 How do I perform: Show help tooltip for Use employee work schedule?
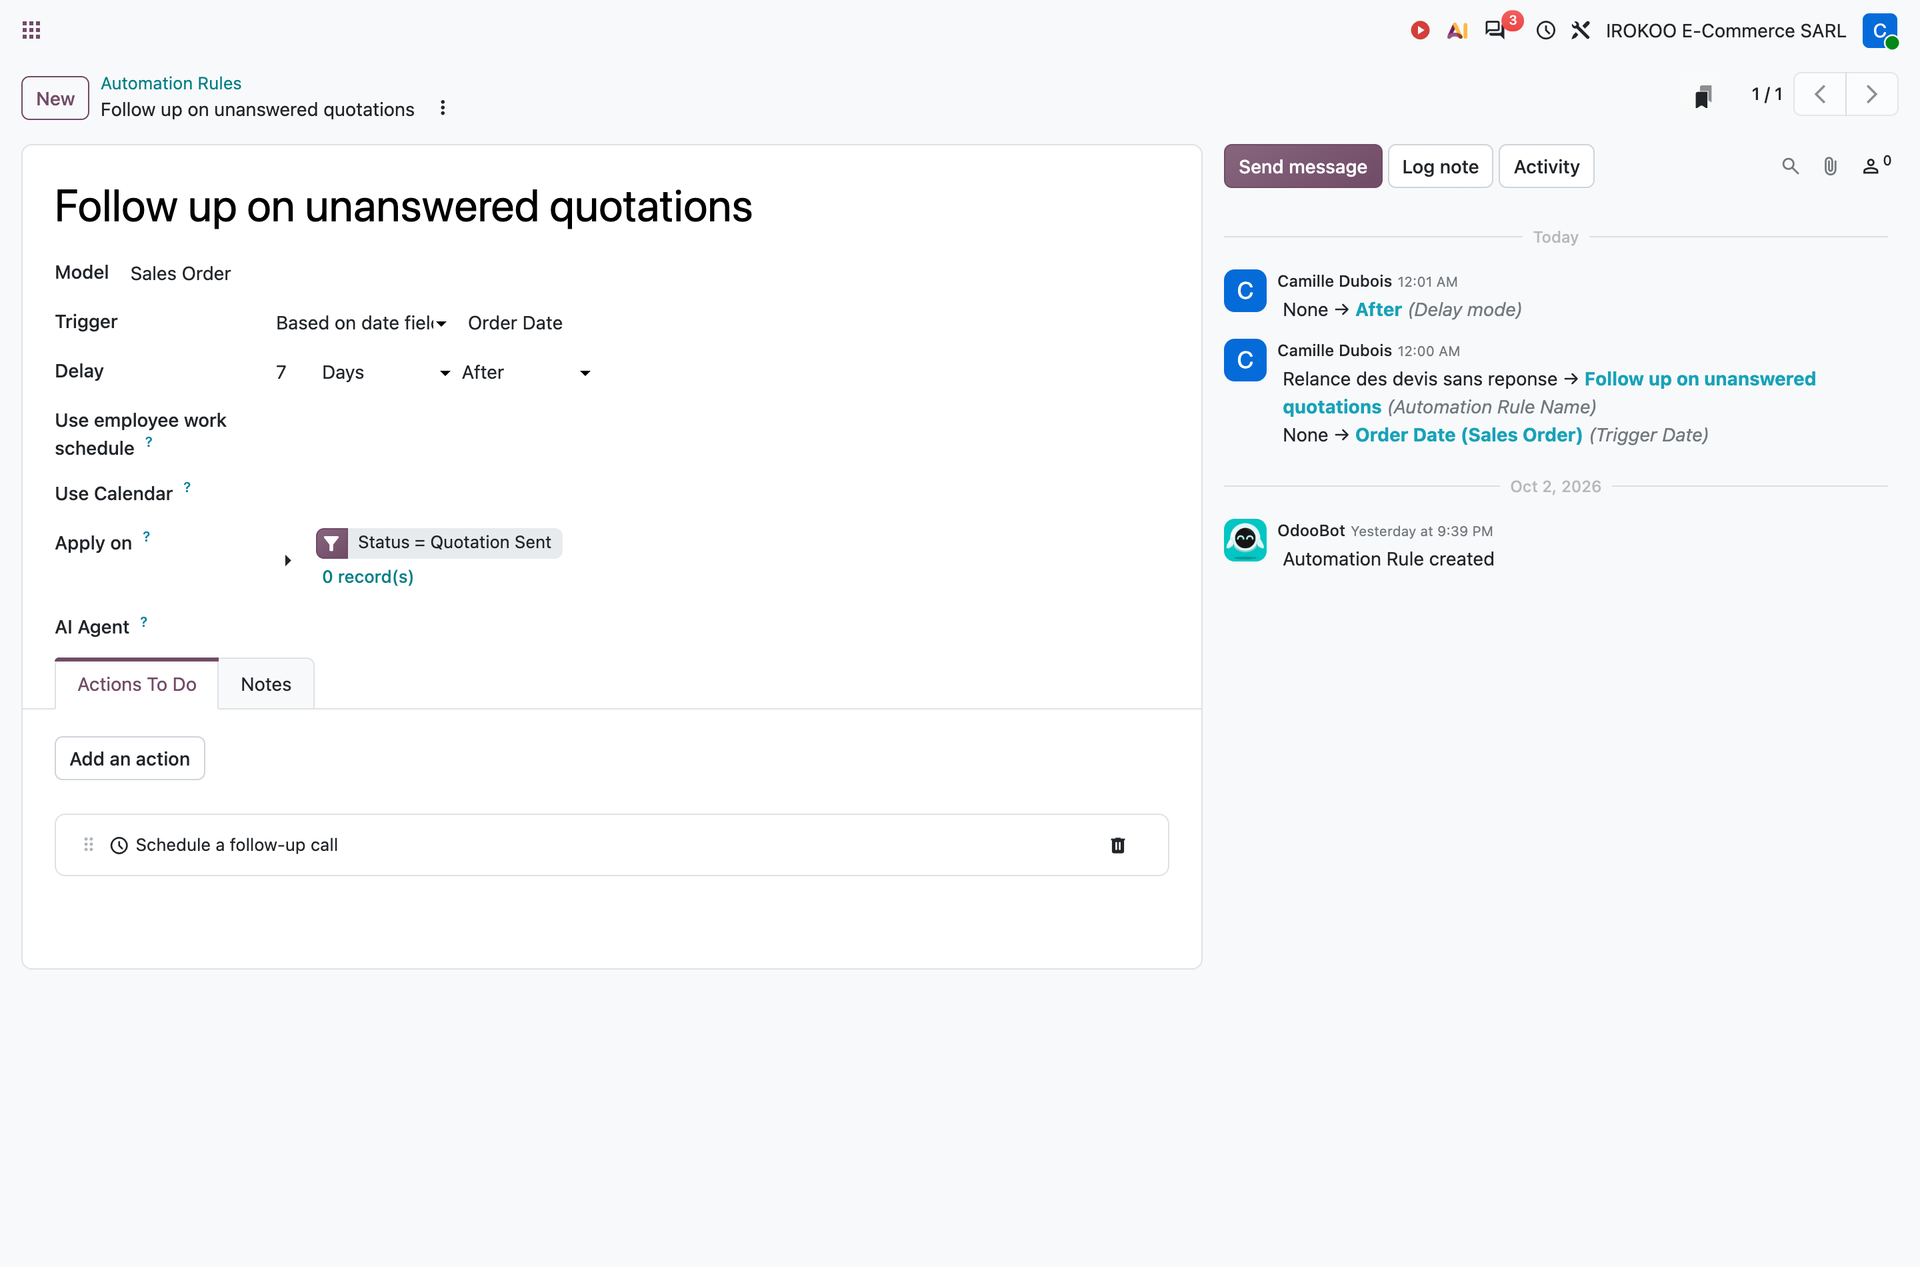pyautogui.click(x=149, y=441)
